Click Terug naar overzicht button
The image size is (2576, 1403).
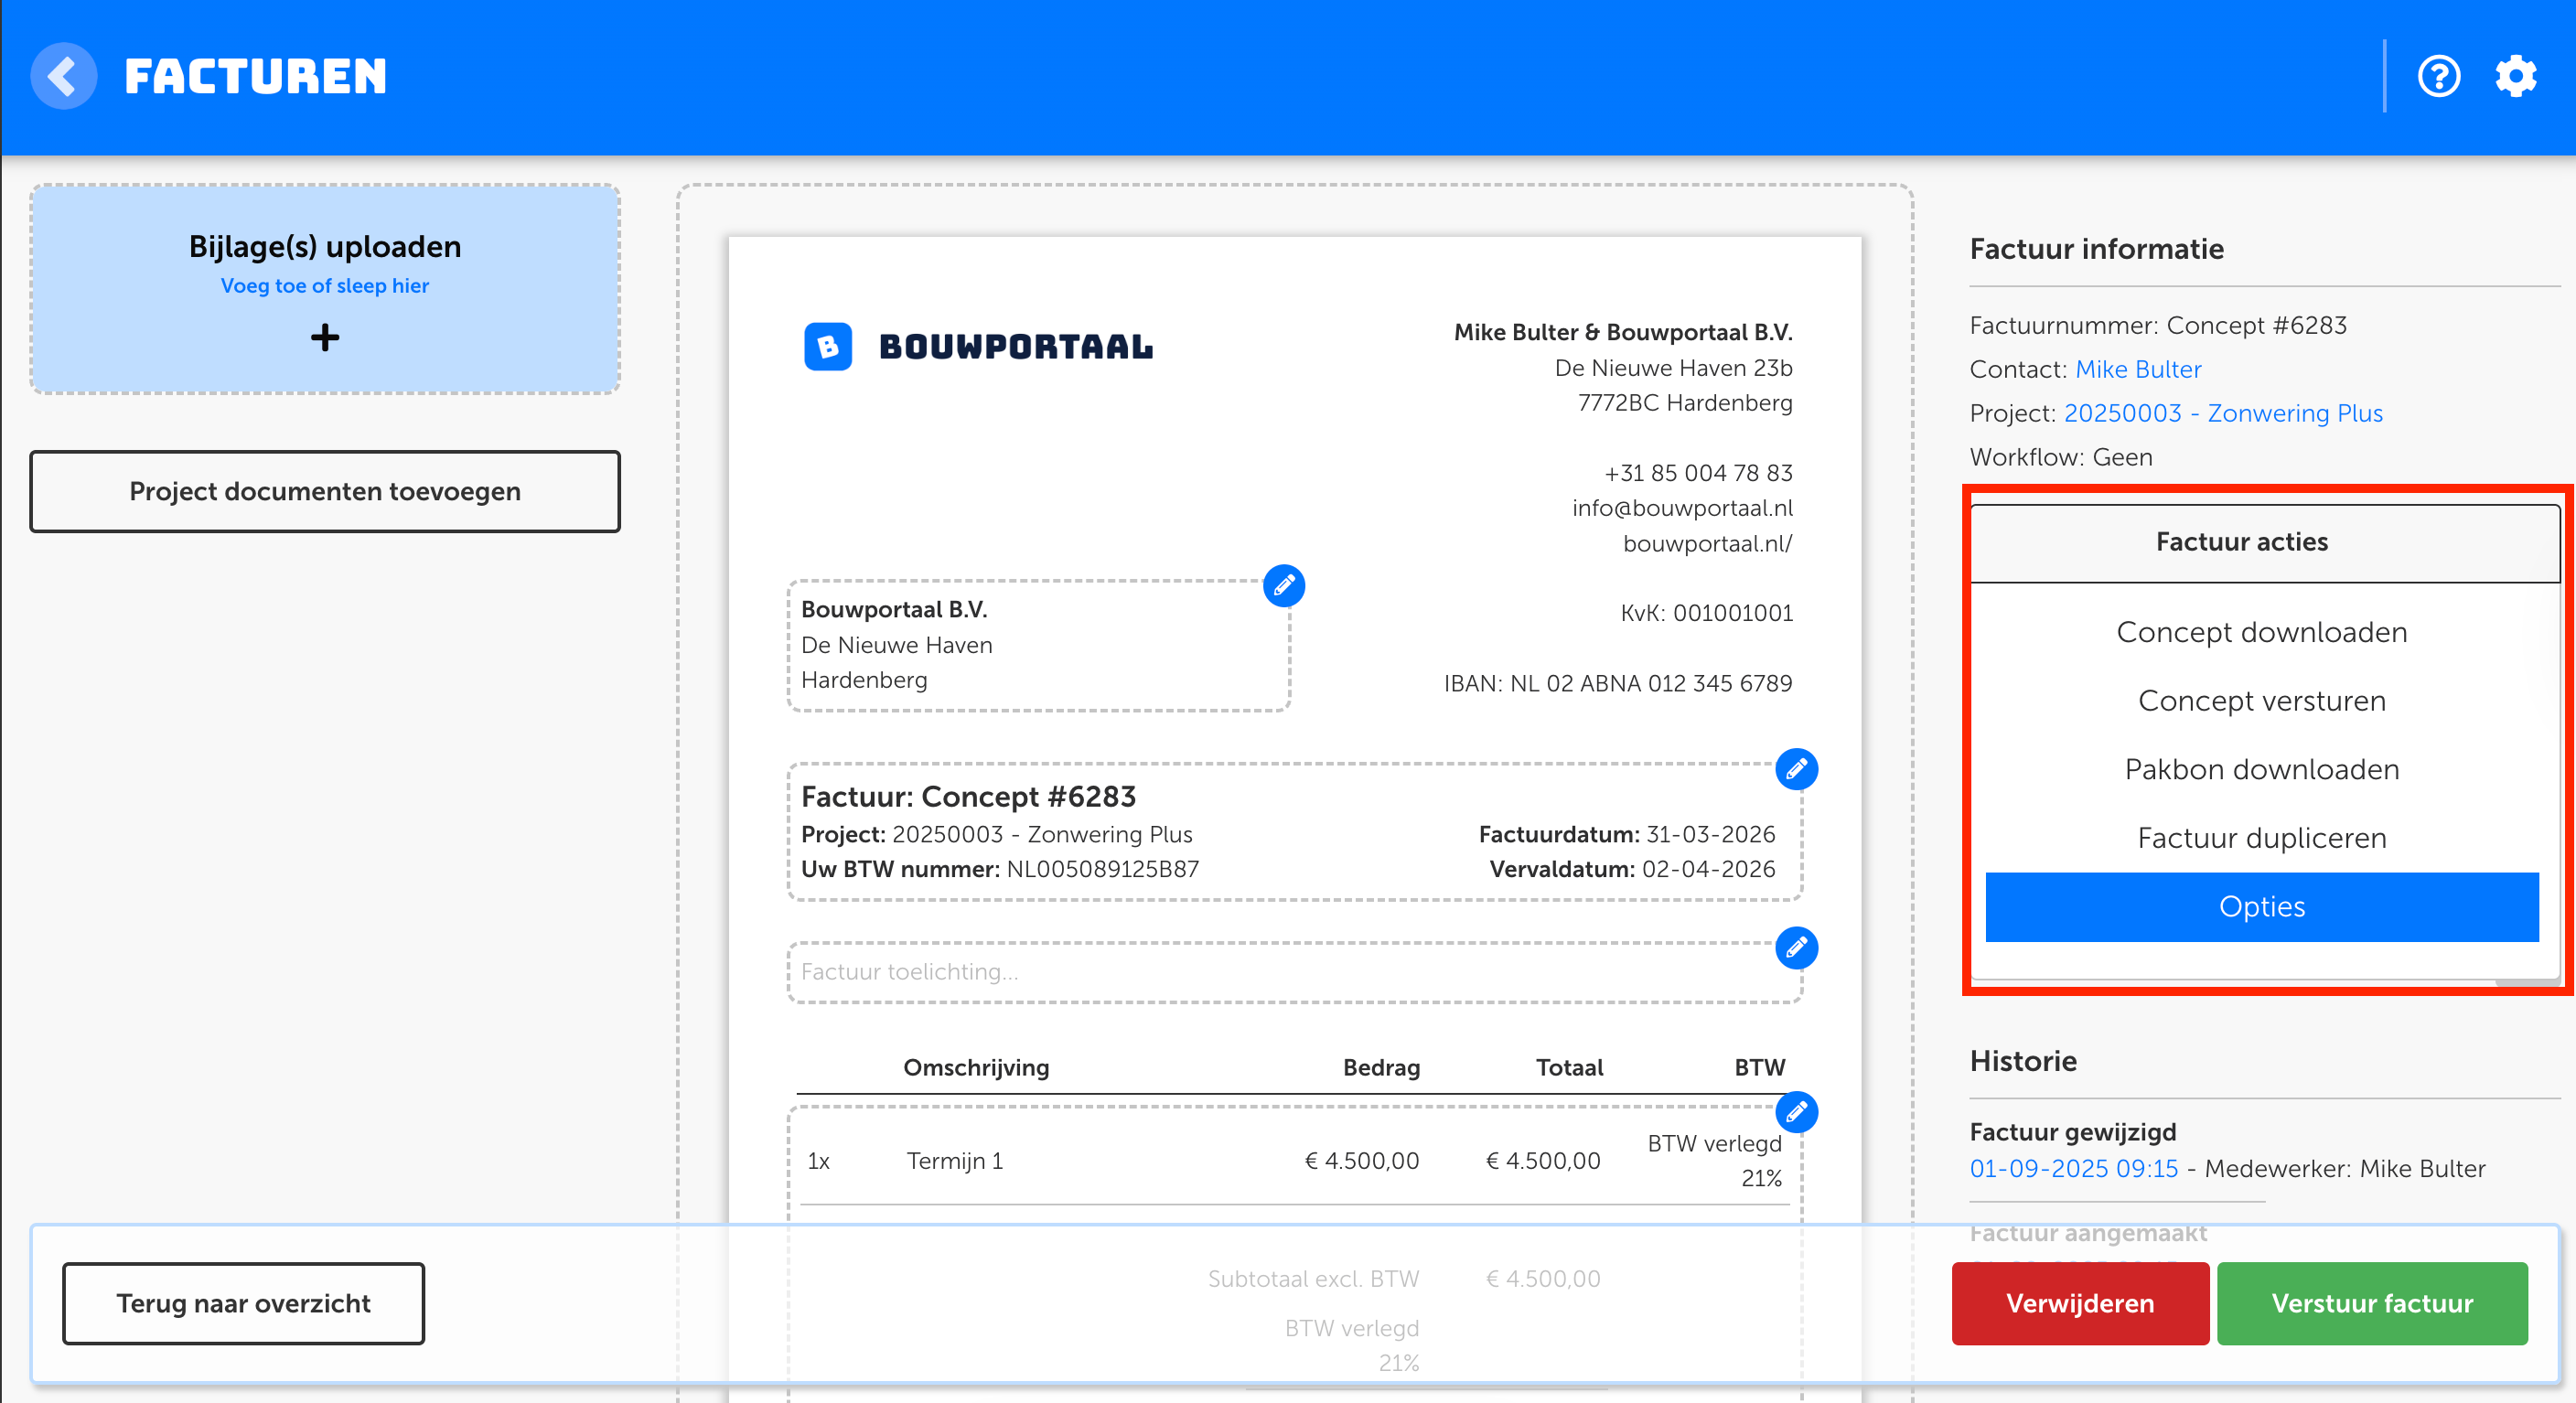243,1303
